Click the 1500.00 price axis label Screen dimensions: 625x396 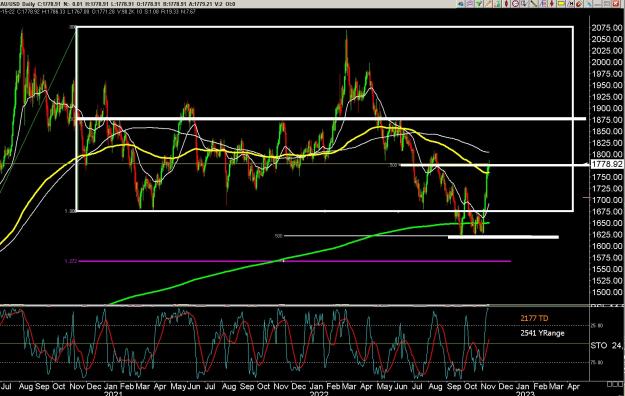[607, 292]
